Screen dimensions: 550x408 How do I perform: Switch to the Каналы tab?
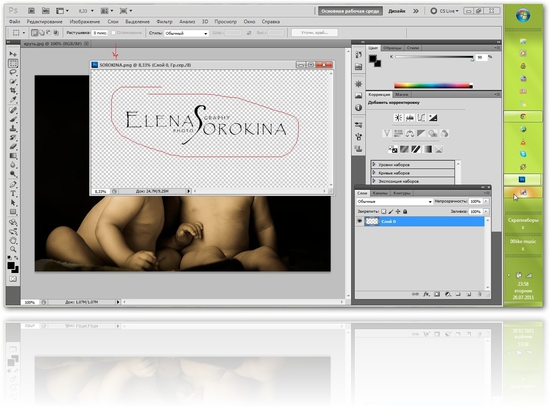pyautogui.click(x=380, y=193)
